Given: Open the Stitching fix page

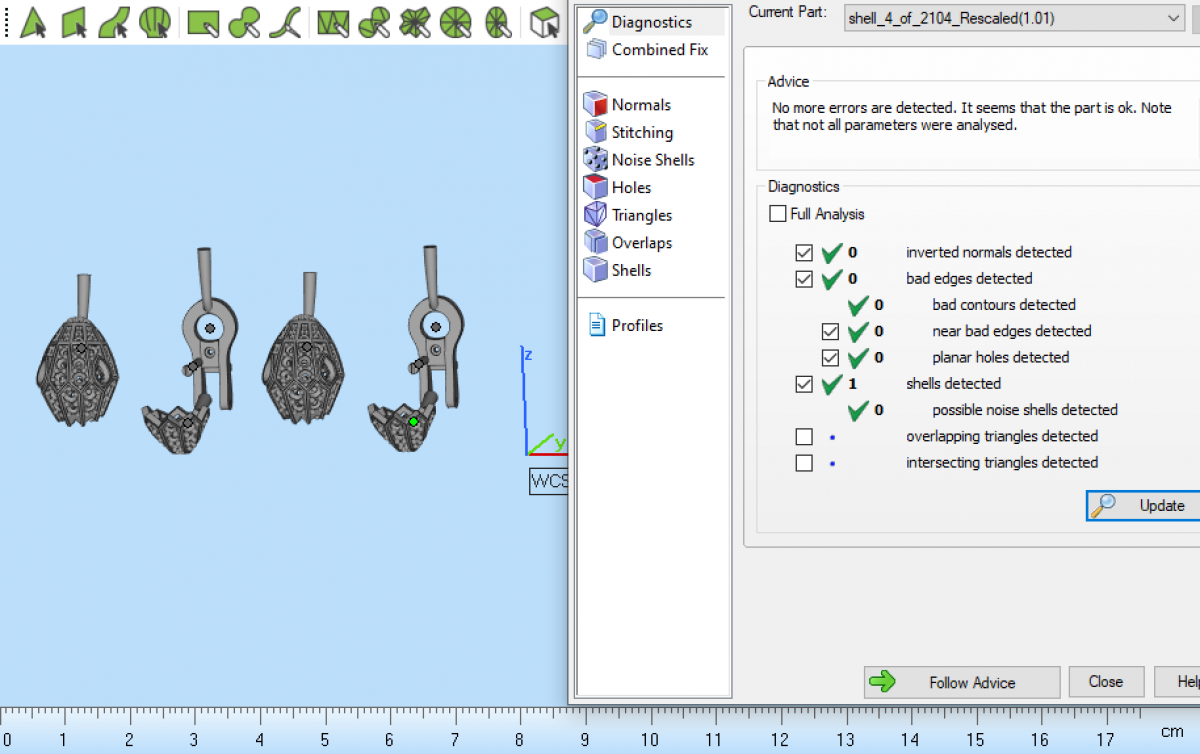Looking at the screenshot, I should 641,132.
